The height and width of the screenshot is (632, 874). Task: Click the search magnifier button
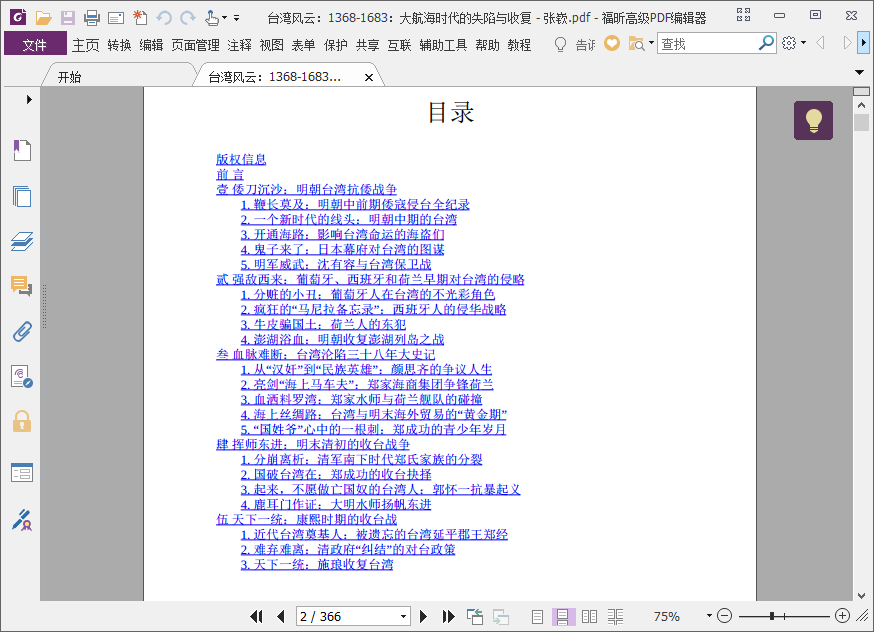pos(766,43)
